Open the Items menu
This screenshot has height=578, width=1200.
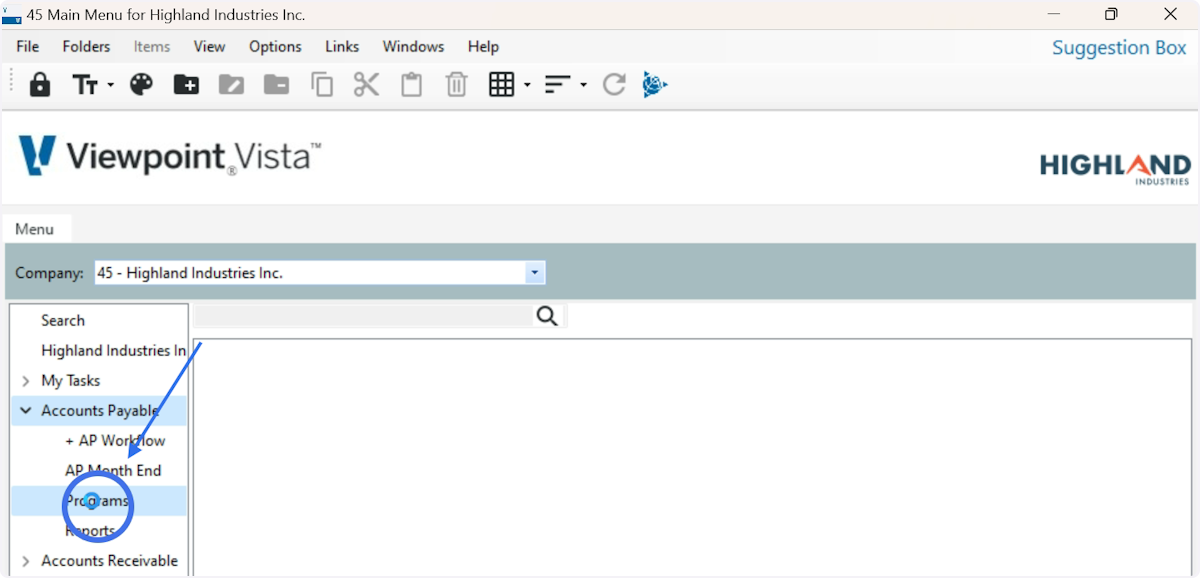[x=152, y=47]
